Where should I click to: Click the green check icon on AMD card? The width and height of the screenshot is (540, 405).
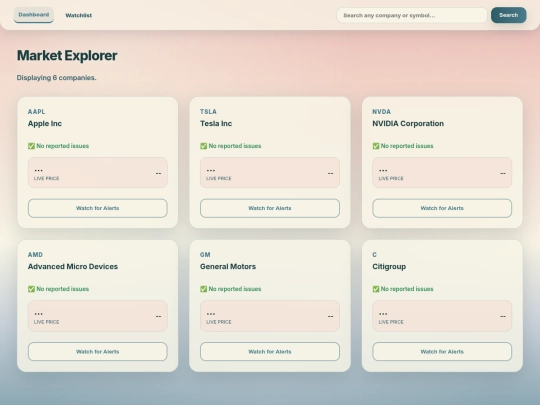(x=31, y=289)
